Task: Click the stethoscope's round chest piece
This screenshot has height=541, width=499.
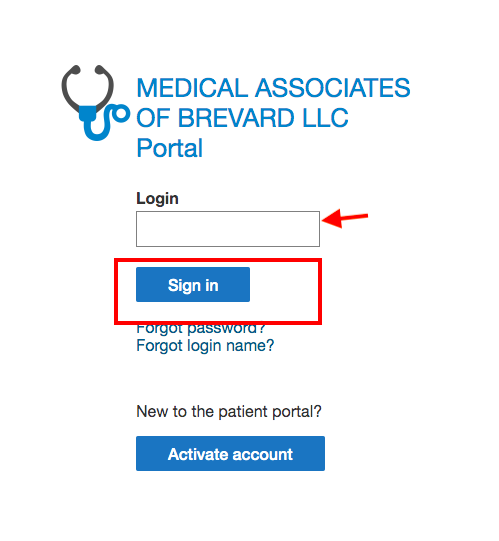Action: click(x=121, y=114)
